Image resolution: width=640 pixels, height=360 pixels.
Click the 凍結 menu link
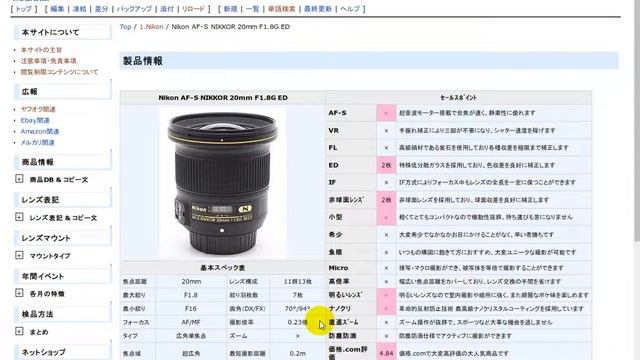(79, 9)
